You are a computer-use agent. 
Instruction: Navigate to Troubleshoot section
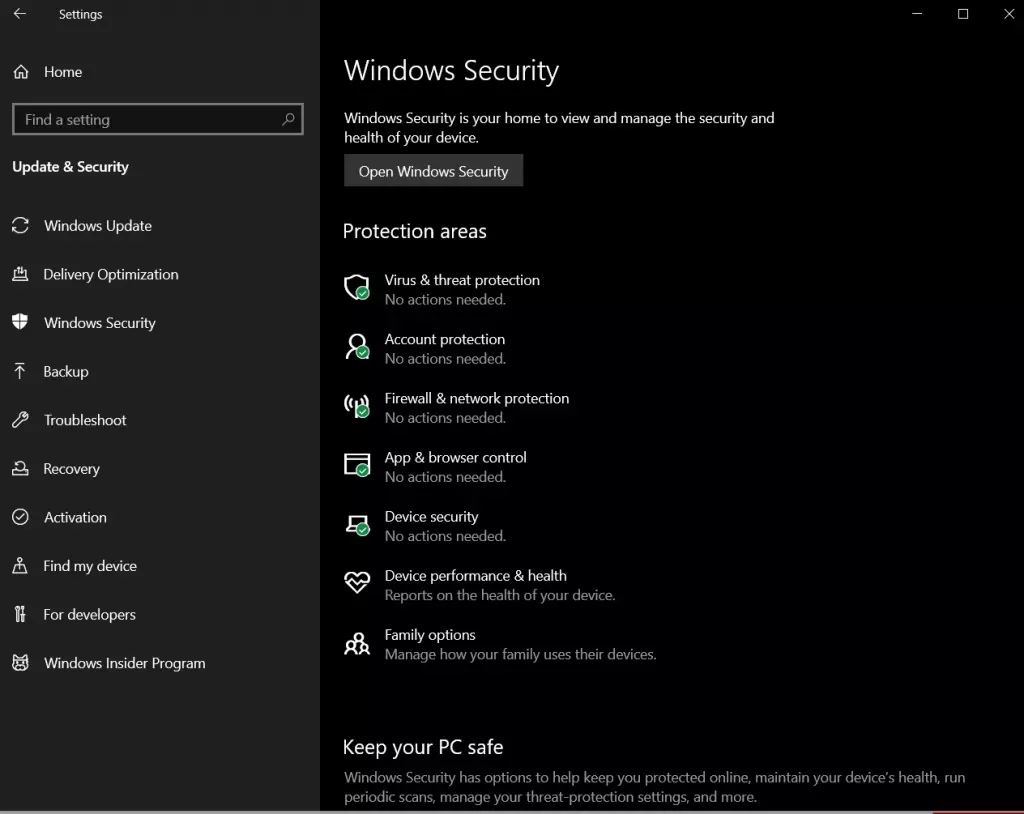[85, 420]
